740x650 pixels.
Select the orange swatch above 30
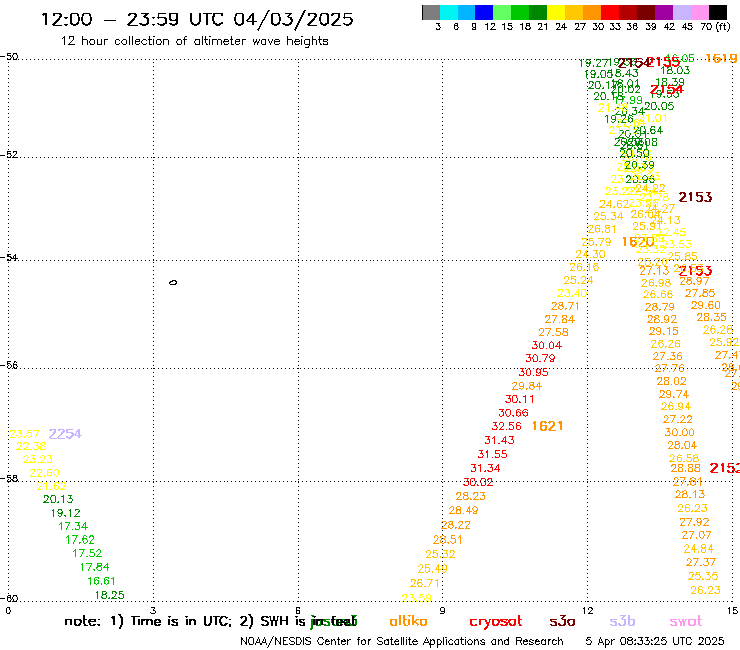click(592, 12)
